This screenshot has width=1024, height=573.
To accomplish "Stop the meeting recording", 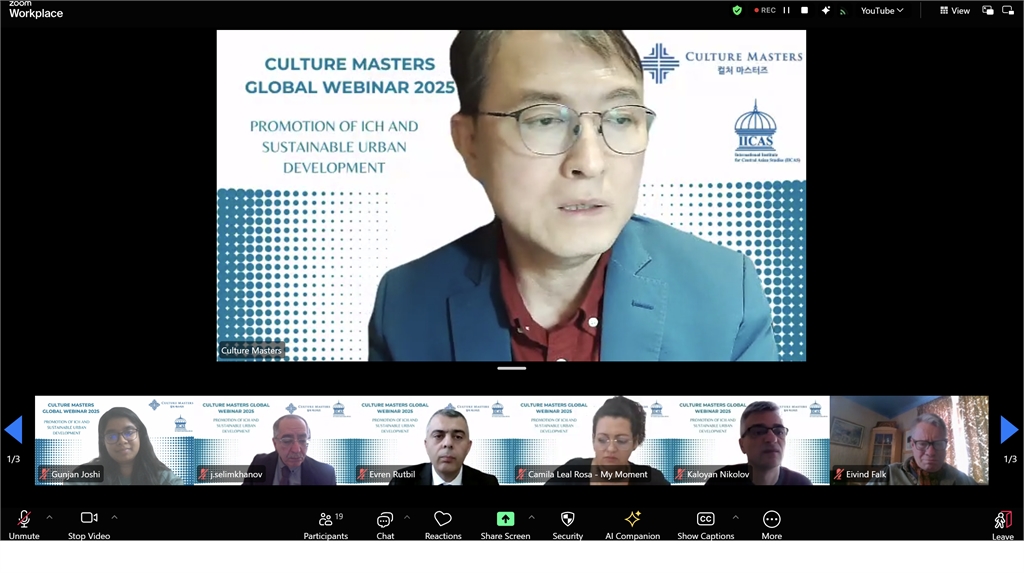I will pos(805,10).
